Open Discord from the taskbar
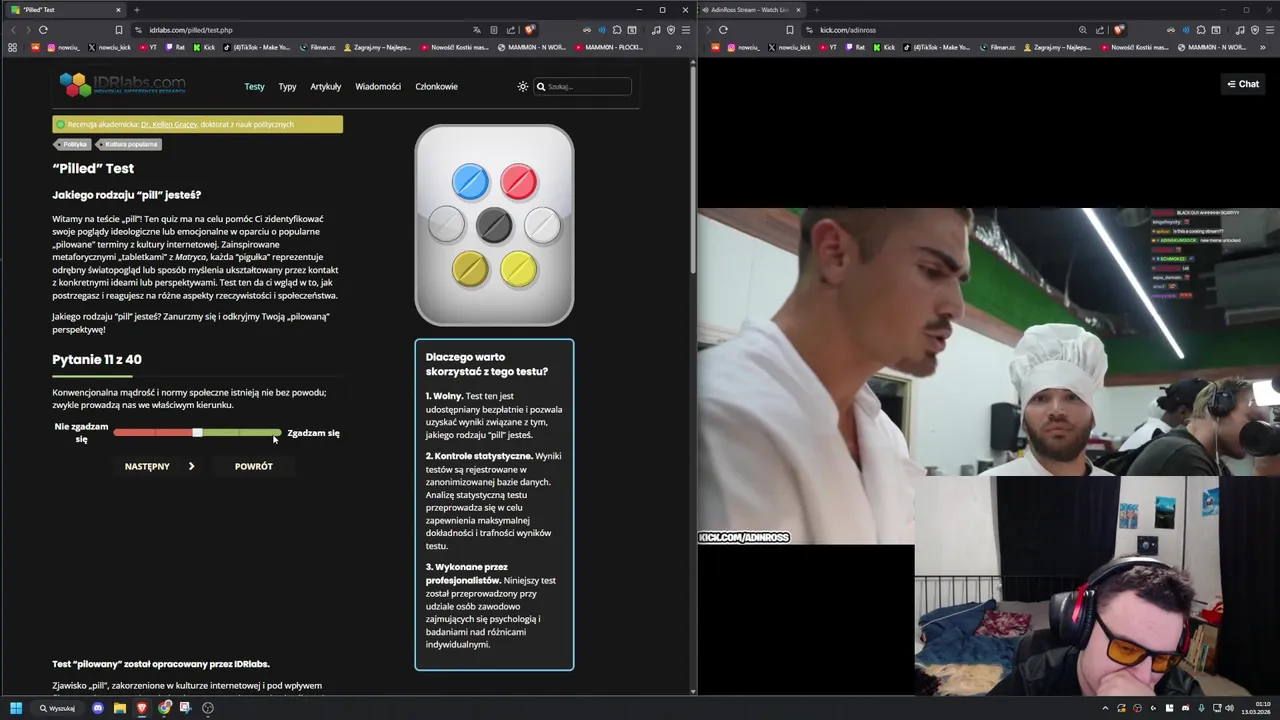Image resolution: width=1280 pixels, height=720 pixels. pos(98,708)
